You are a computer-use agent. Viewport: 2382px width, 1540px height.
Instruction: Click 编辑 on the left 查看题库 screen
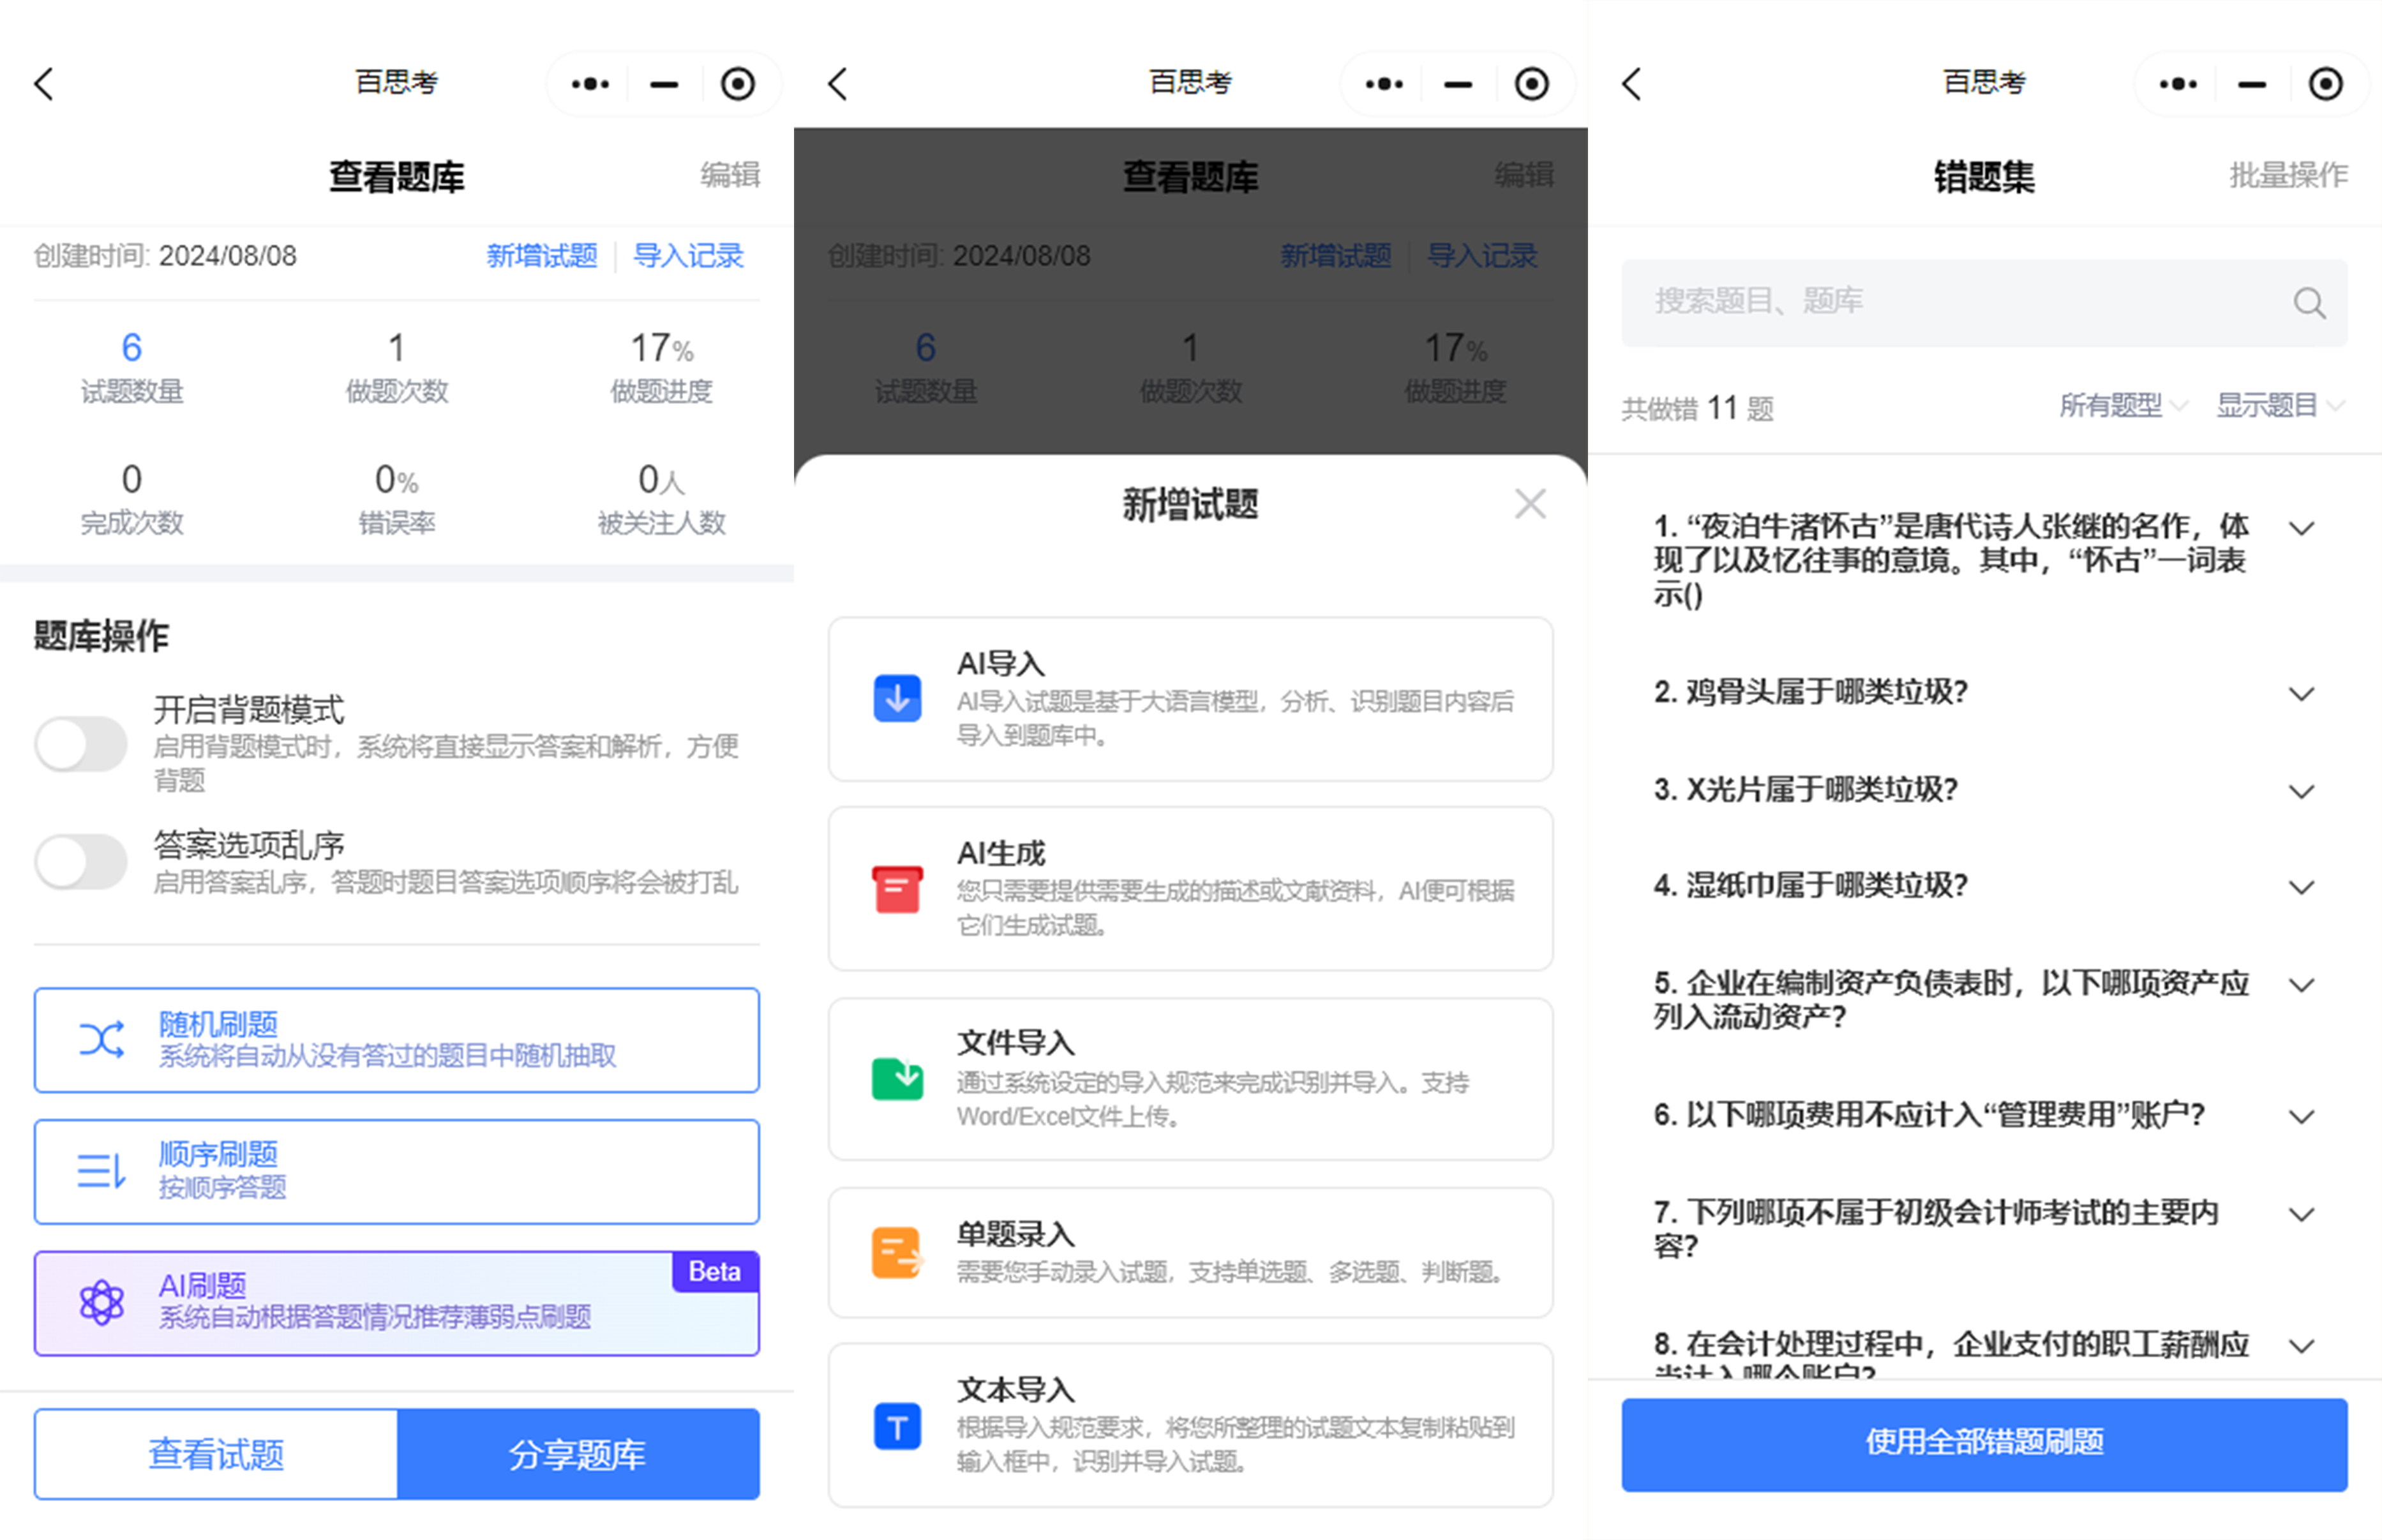730,175
